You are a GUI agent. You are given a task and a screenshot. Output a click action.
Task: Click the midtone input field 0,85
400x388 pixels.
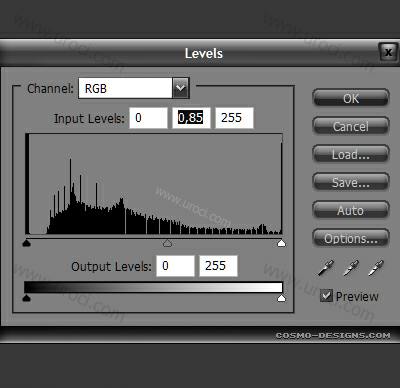coord(191,118)
